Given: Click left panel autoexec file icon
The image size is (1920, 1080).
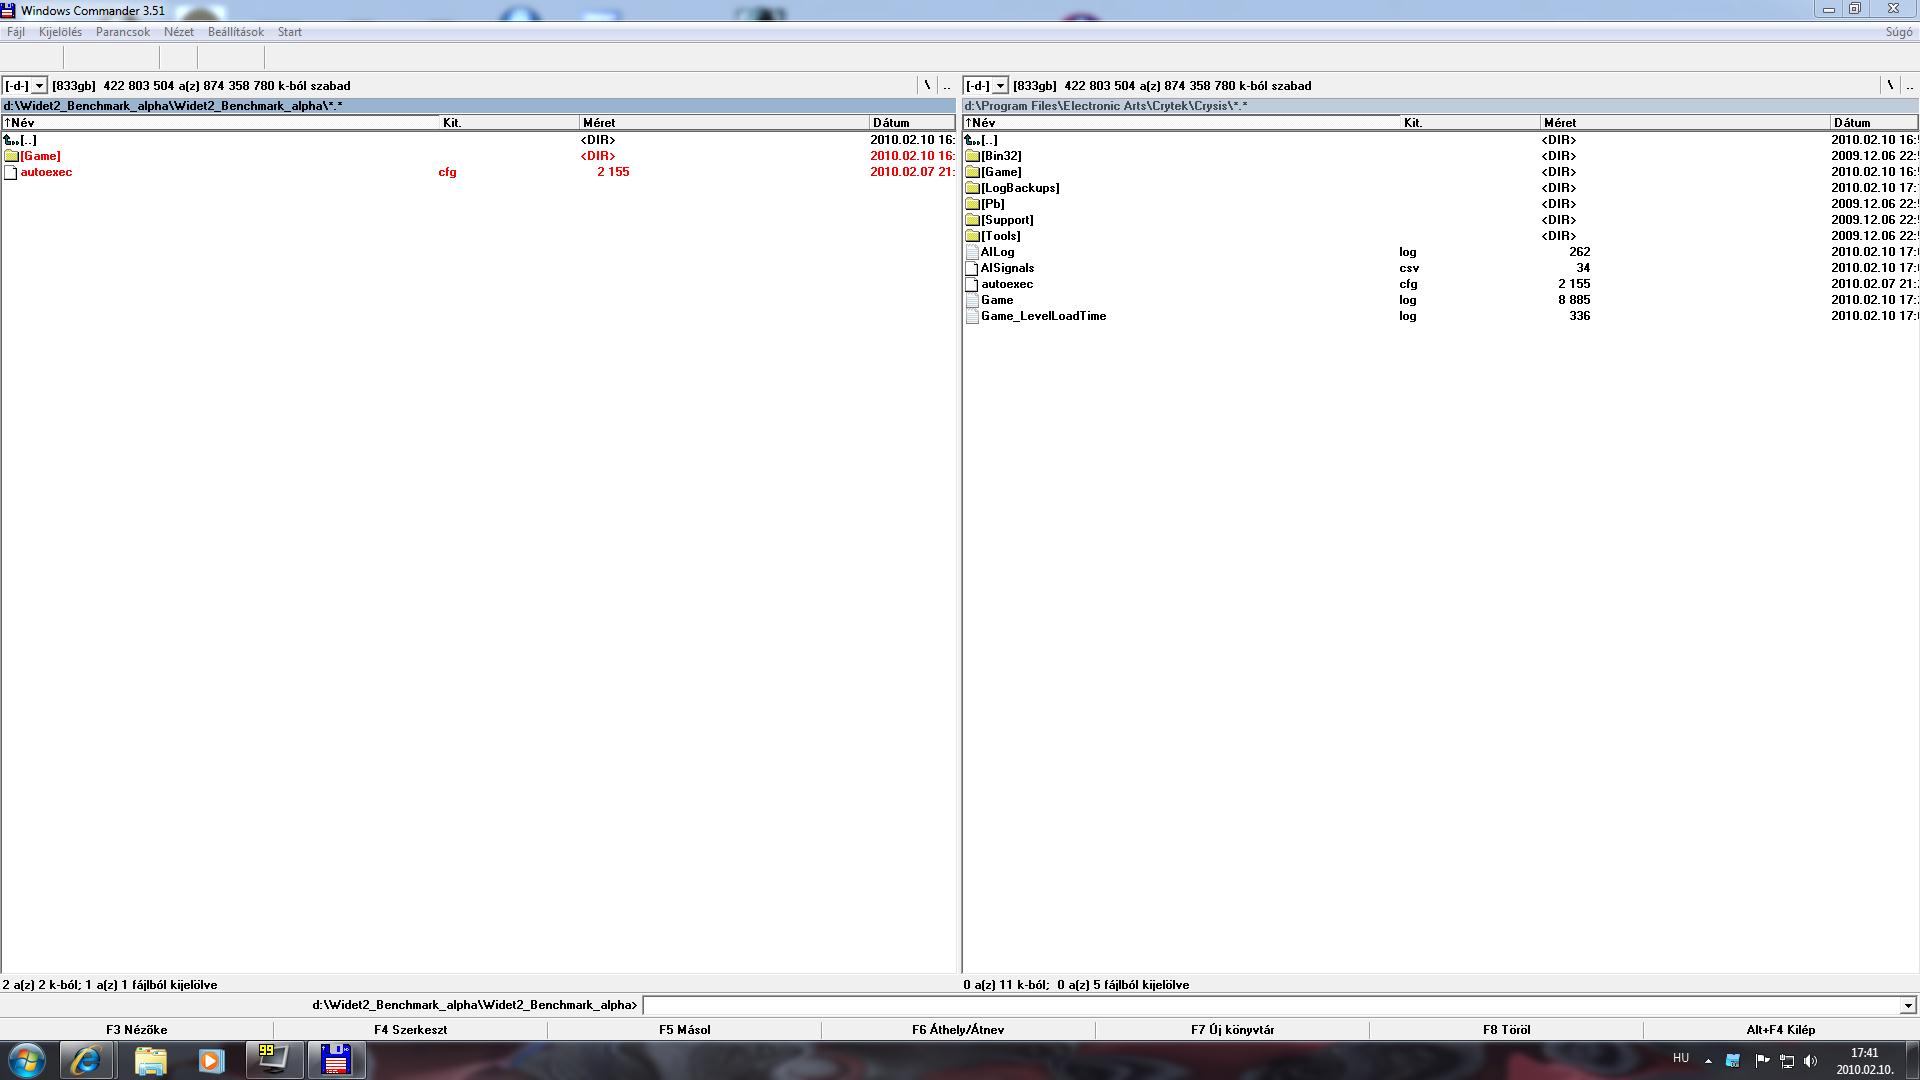Looking at the screenshot, I should [11, 172].
